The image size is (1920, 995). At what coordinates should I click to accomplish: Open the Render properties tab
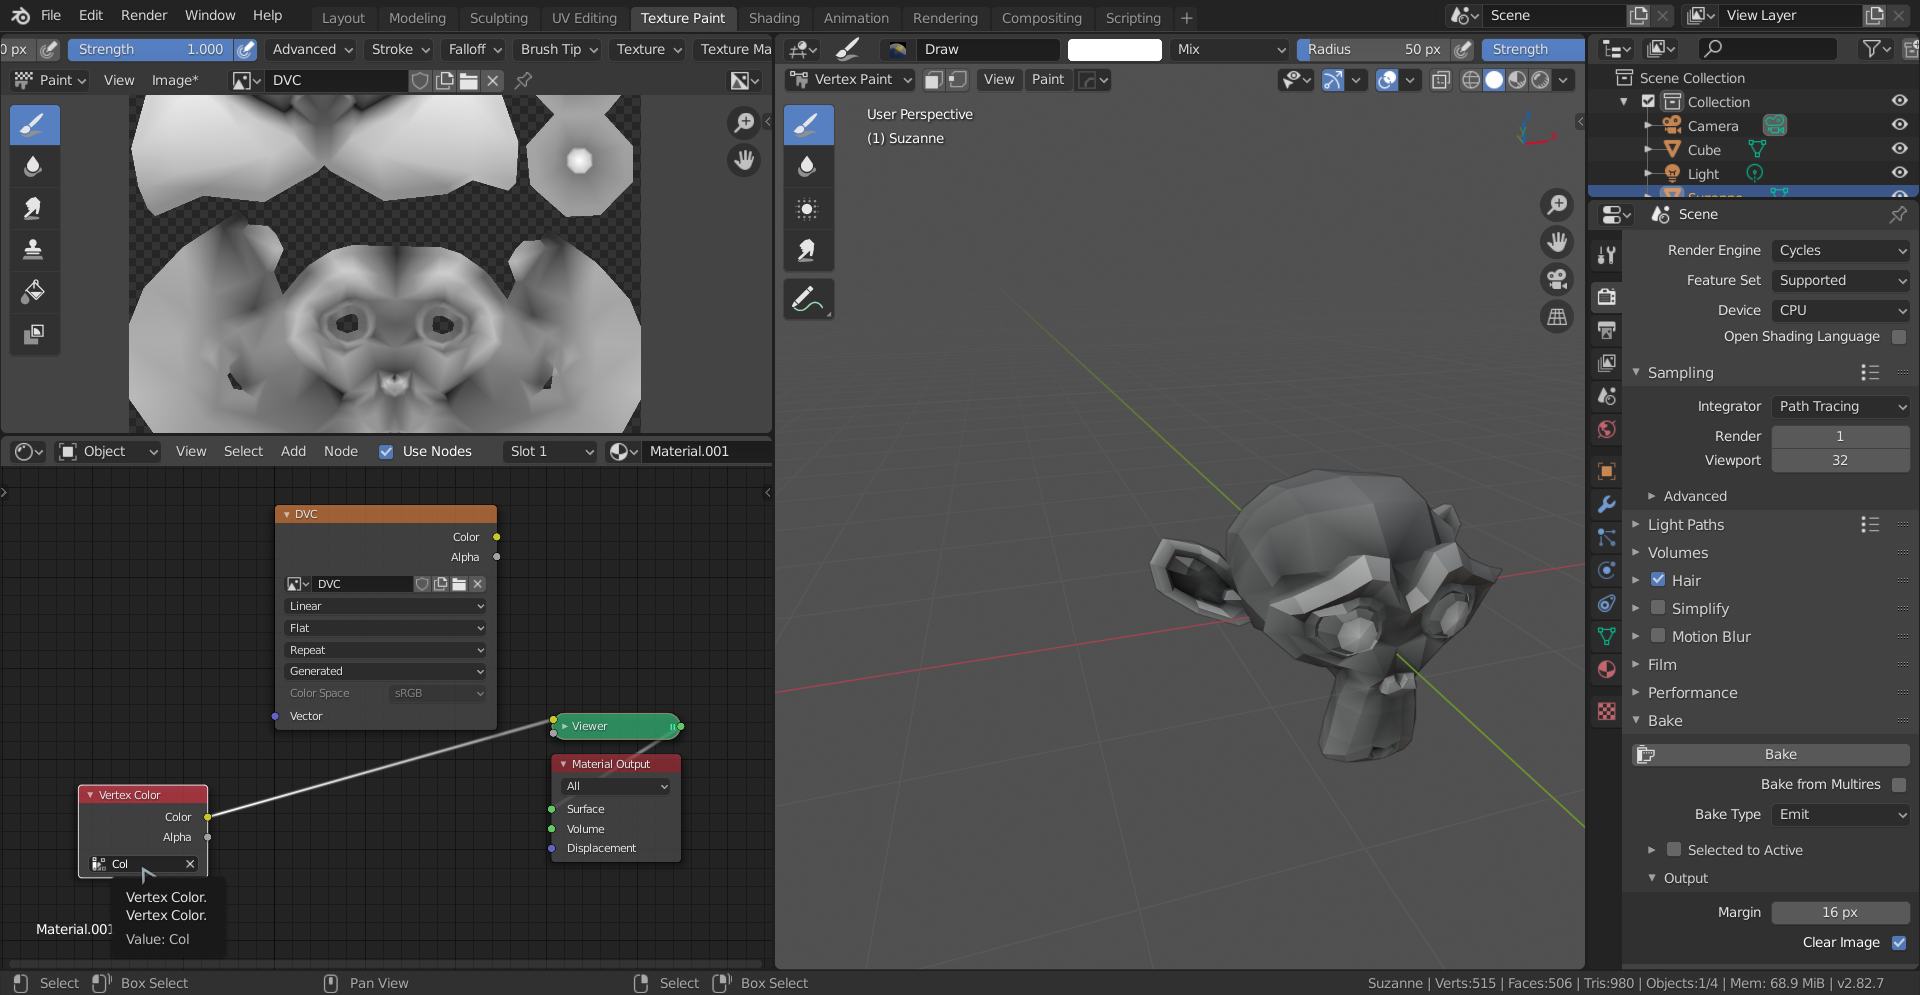click(x=1606, y=297)
